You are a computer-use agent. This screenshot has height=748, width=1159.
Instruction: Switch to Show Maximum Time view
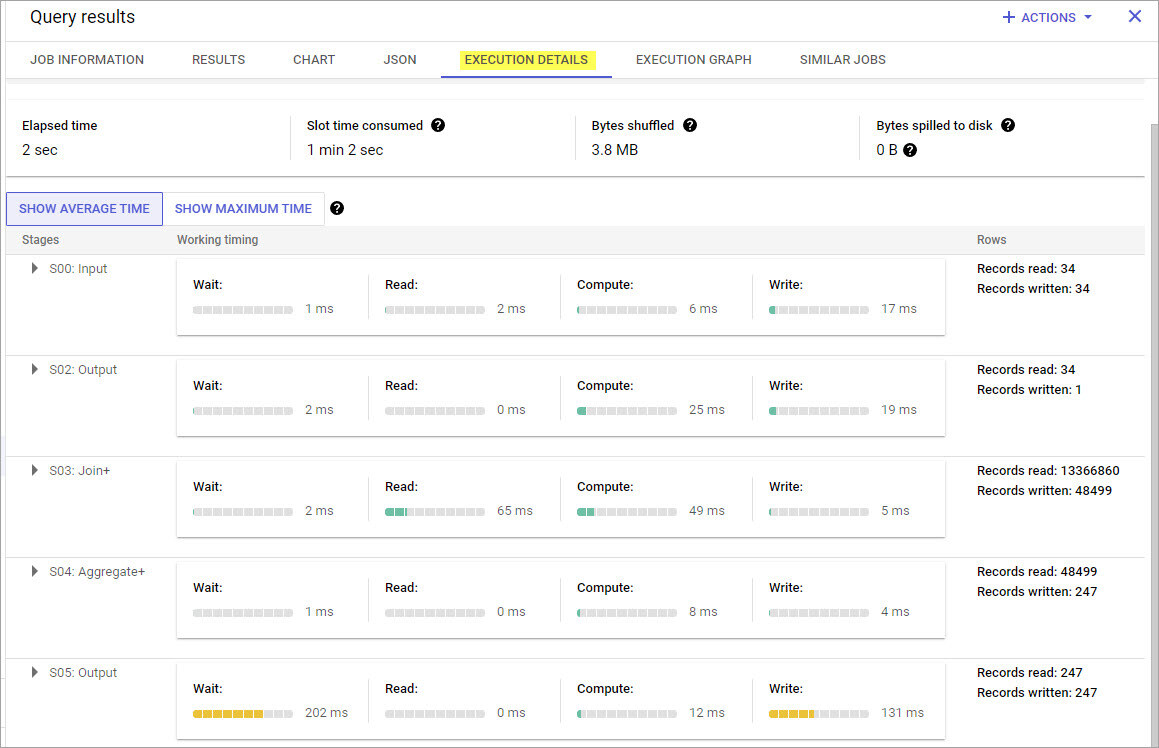click(244, 208)
